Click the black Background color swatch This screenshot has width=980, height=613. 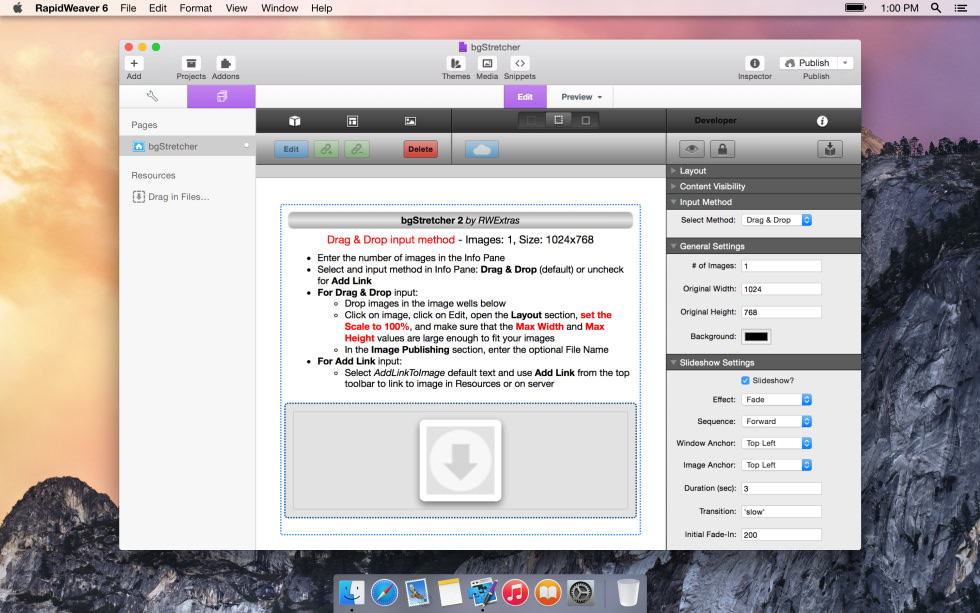coord(756,337)
